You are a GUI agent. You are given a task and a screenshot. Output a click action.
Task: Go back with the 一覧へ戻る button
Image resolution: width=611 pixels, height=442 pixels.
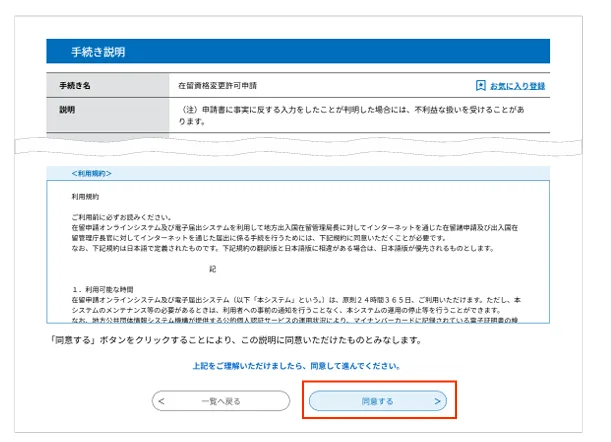[x=221, y=401]
